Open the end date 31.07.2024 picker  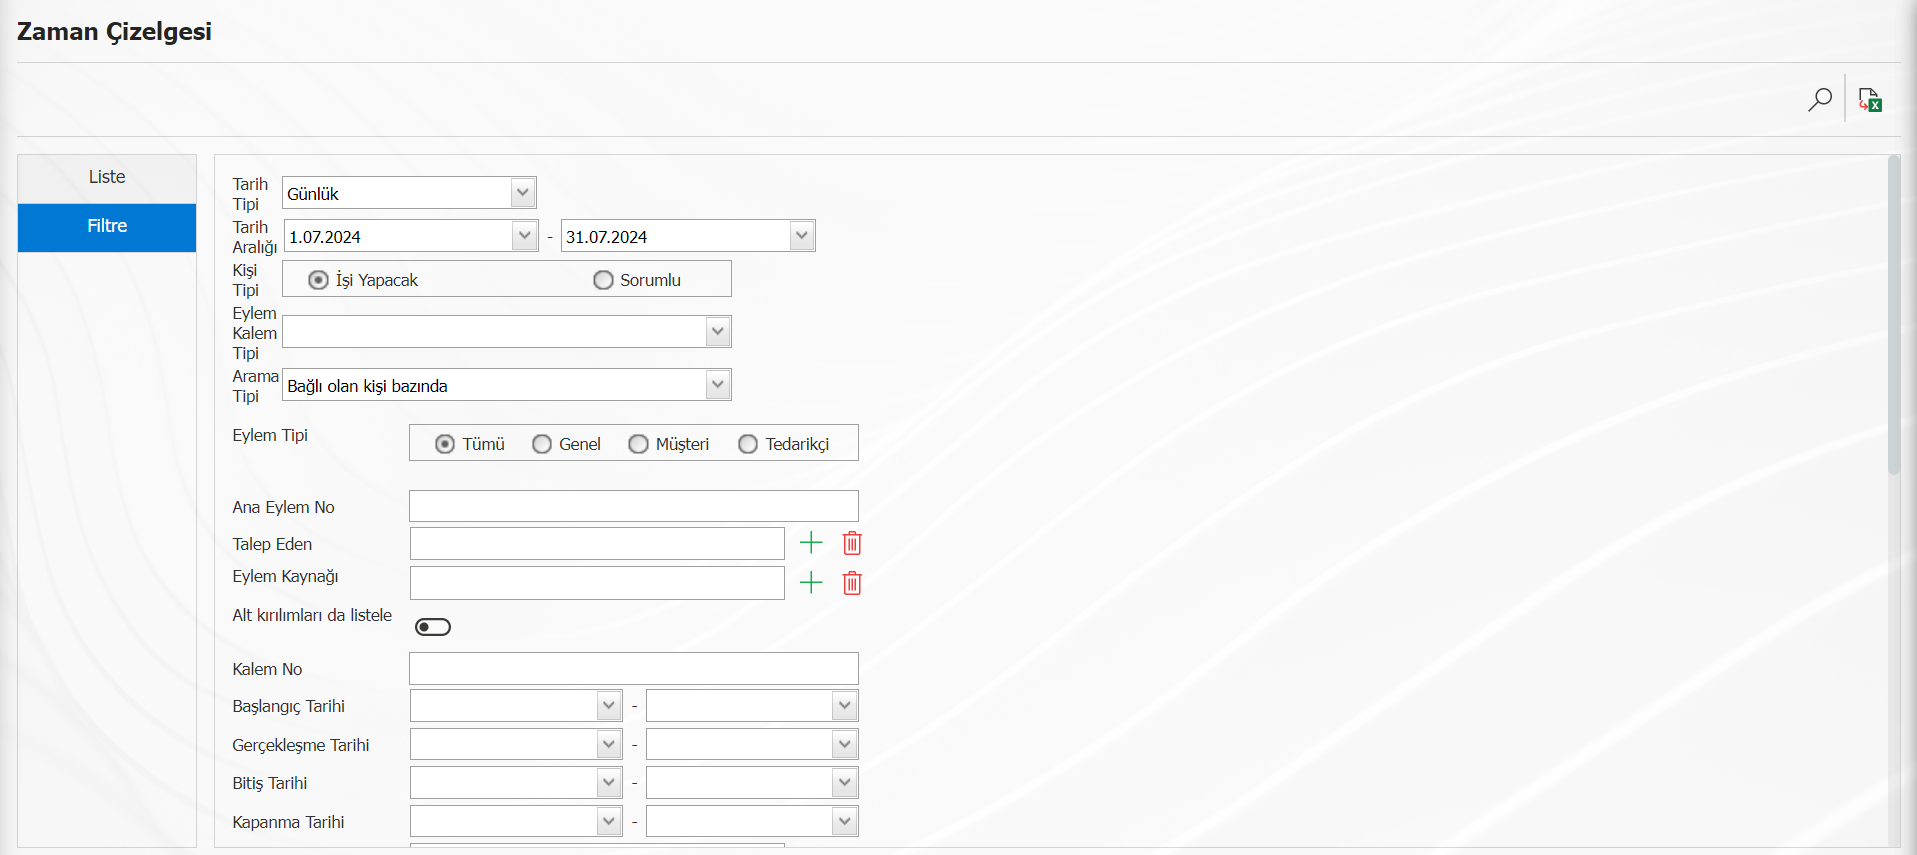pyautogui.click(x=801, y=236)
